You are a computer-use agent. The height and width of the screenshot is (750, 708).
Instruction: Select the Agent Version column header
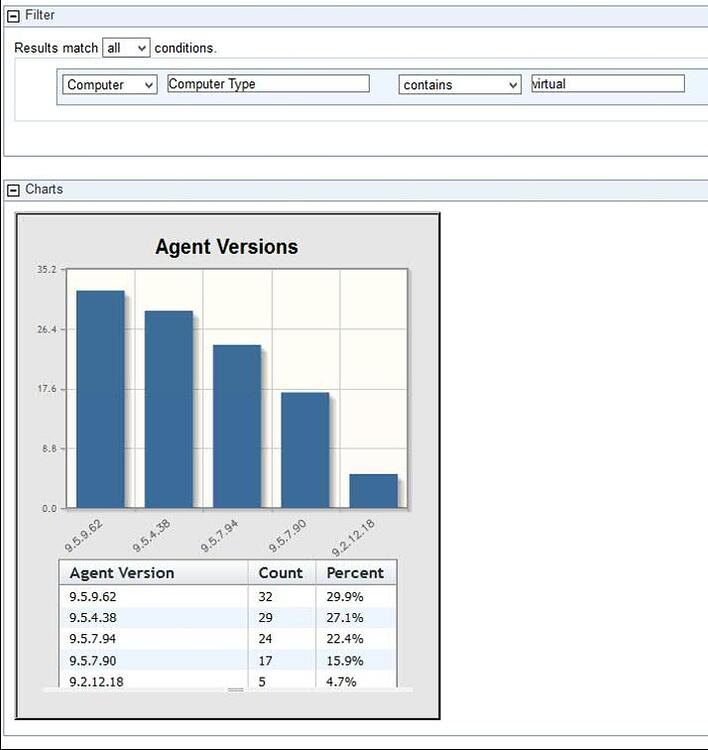[x=154, y=573]
